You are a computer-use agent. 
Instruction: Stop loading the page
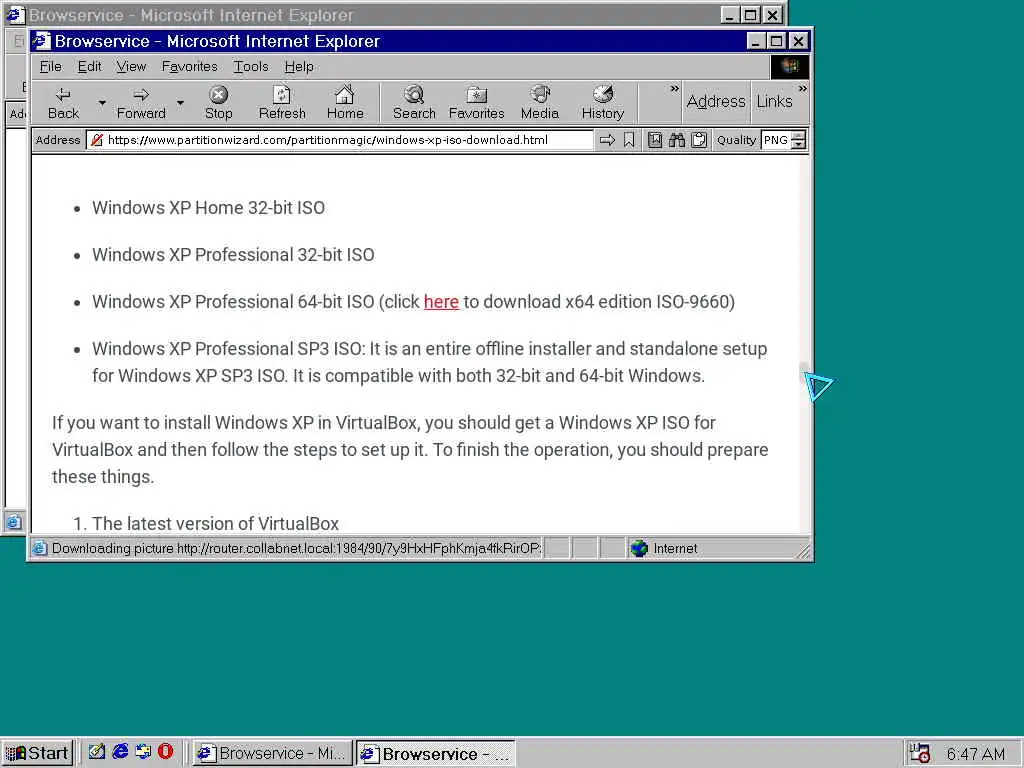(219, 103)
